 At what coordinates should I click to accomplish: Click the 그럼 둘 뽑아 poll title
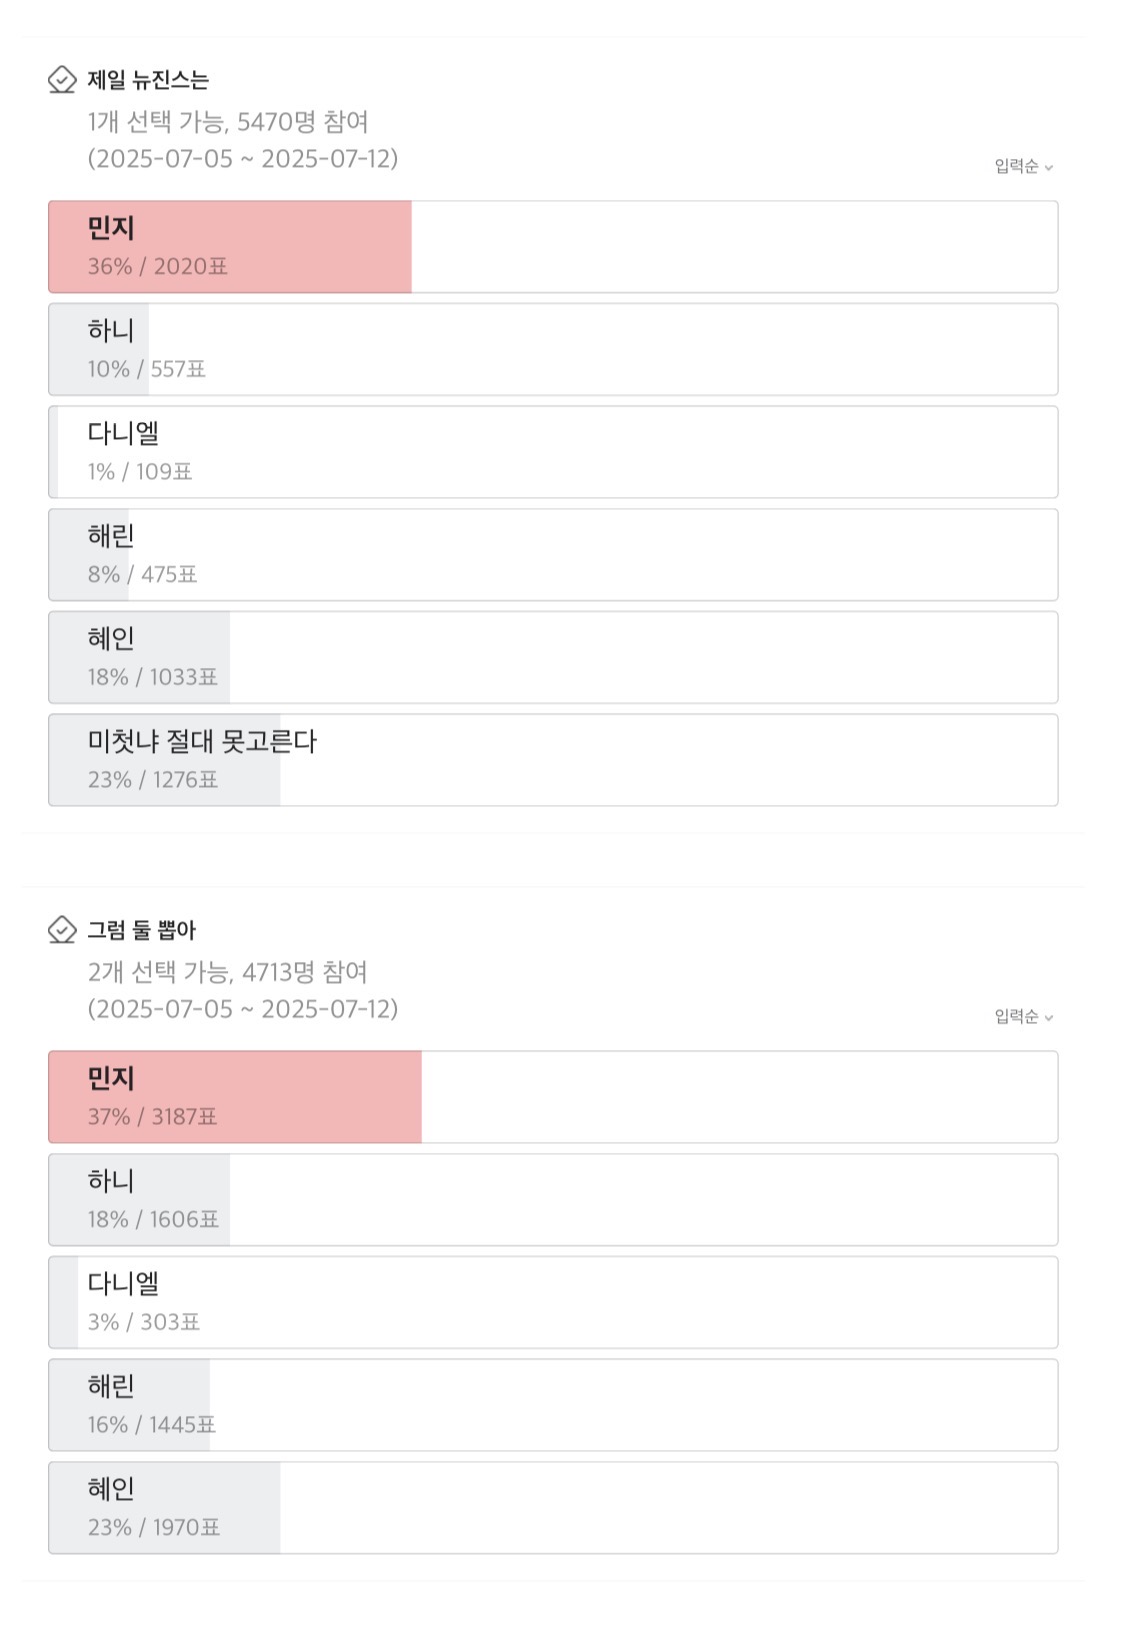[141, 930]
